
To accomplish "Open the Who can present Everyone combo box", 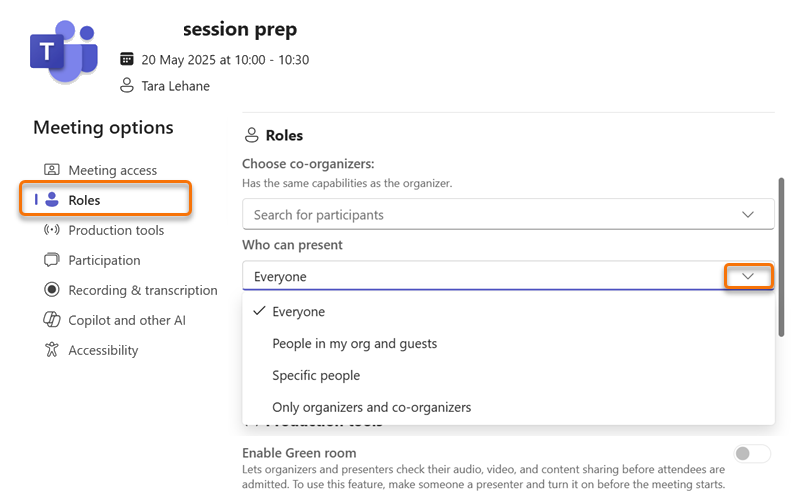I will [480, 276].
